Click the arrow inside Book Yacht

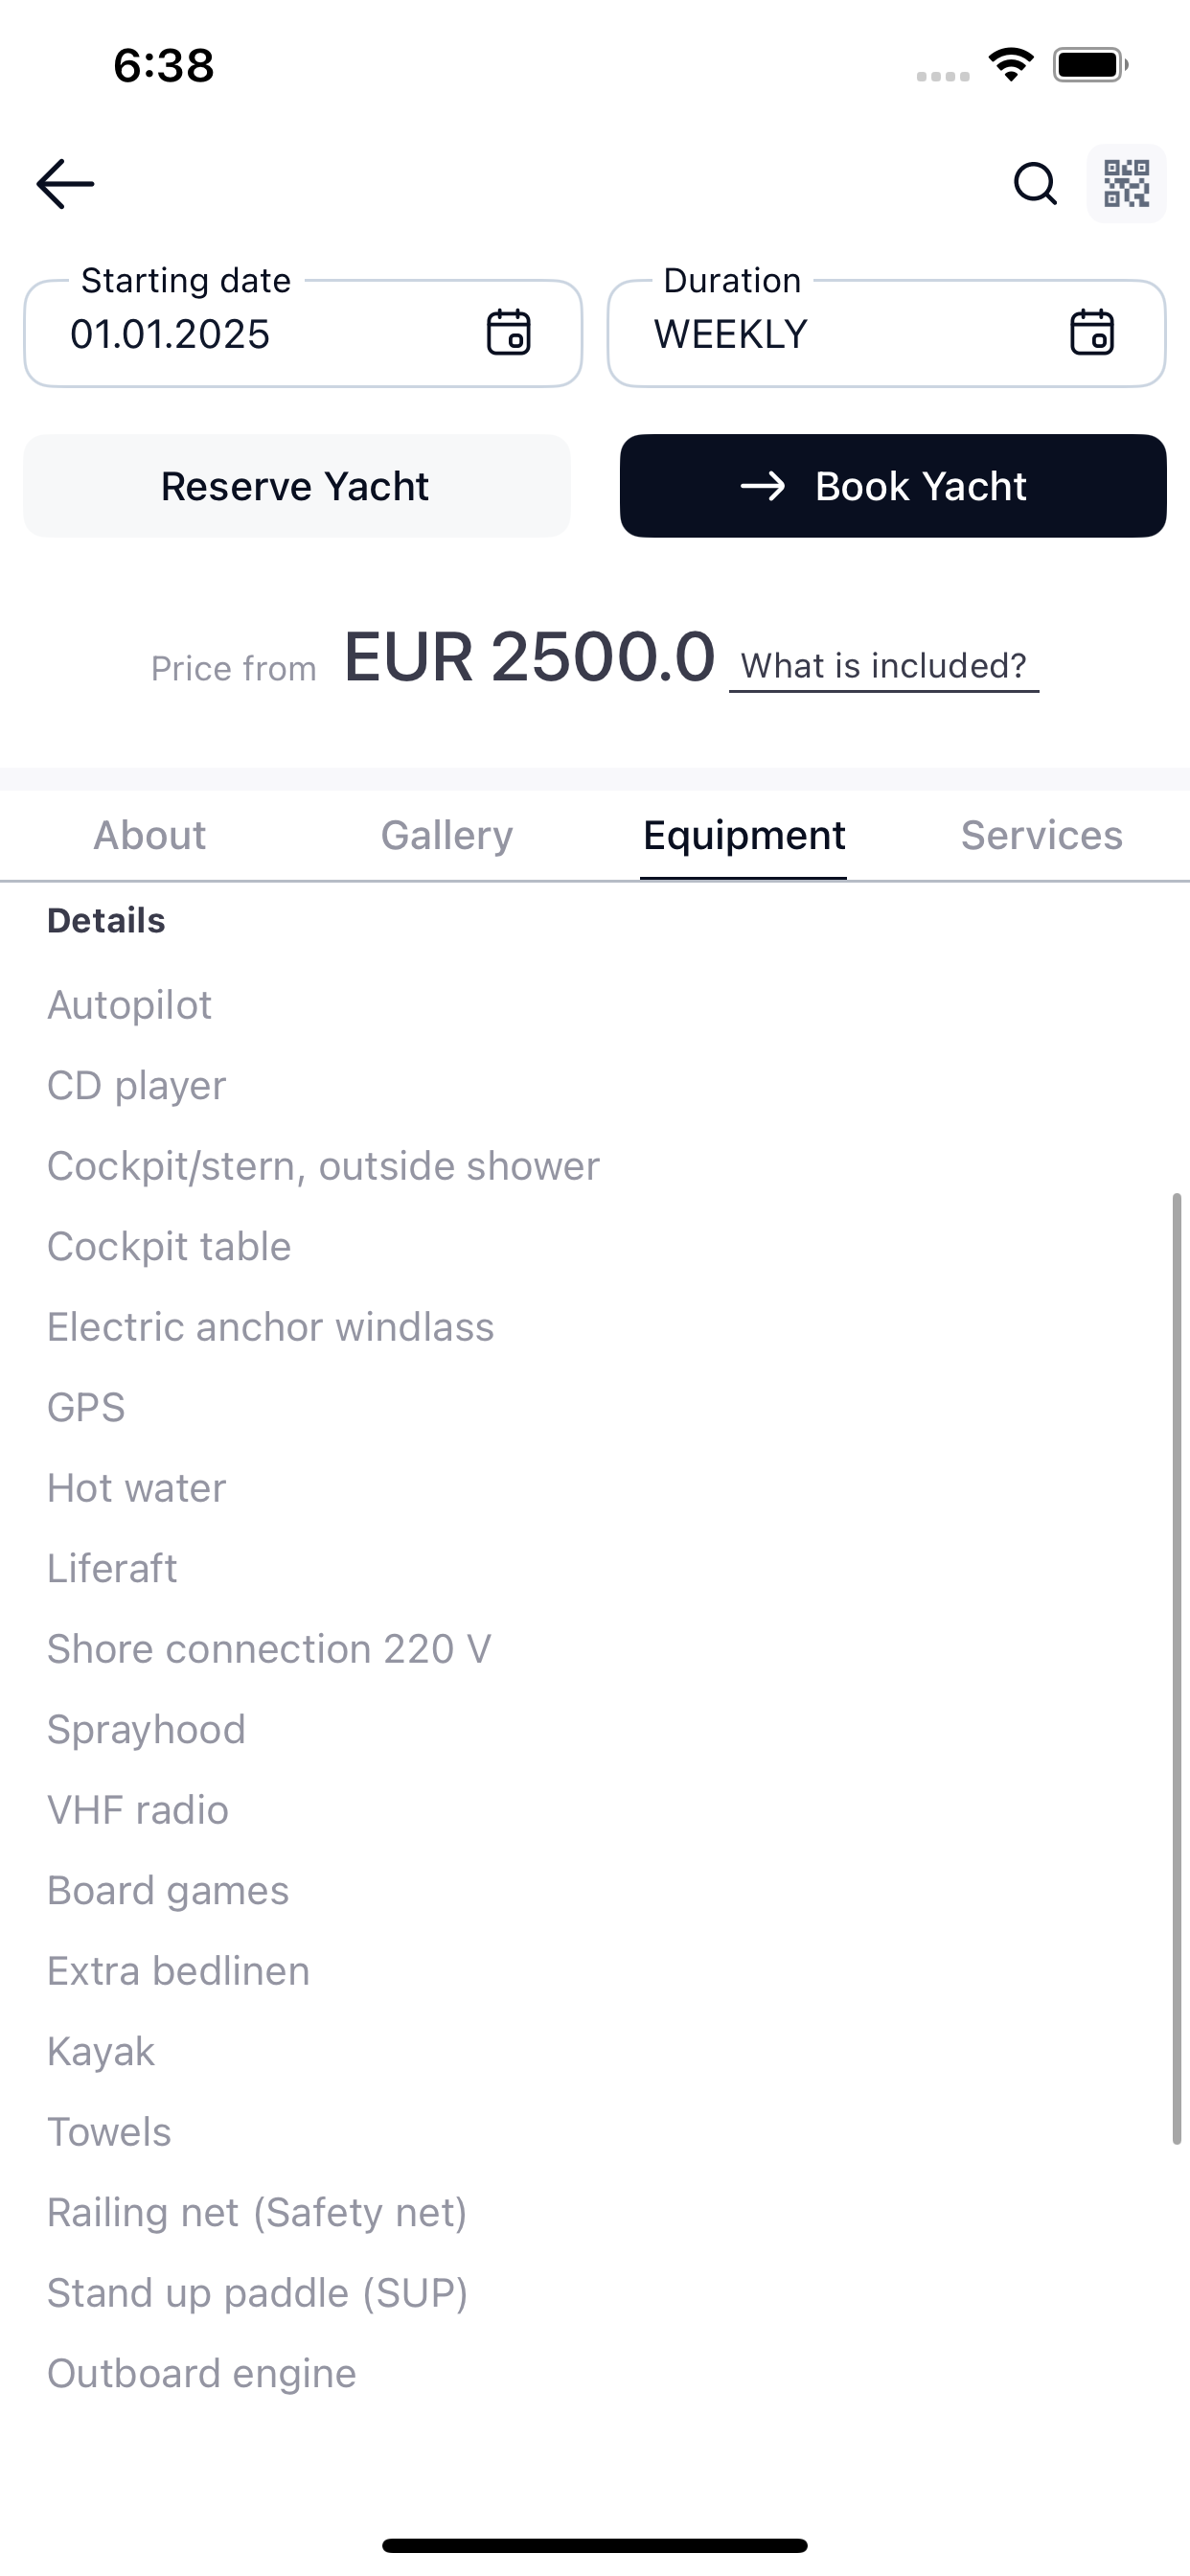click(763, 486)
